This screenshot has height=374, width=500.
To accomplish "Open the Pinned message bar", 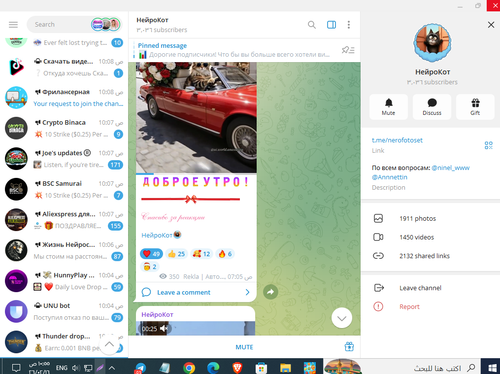I will pos(233,50).
